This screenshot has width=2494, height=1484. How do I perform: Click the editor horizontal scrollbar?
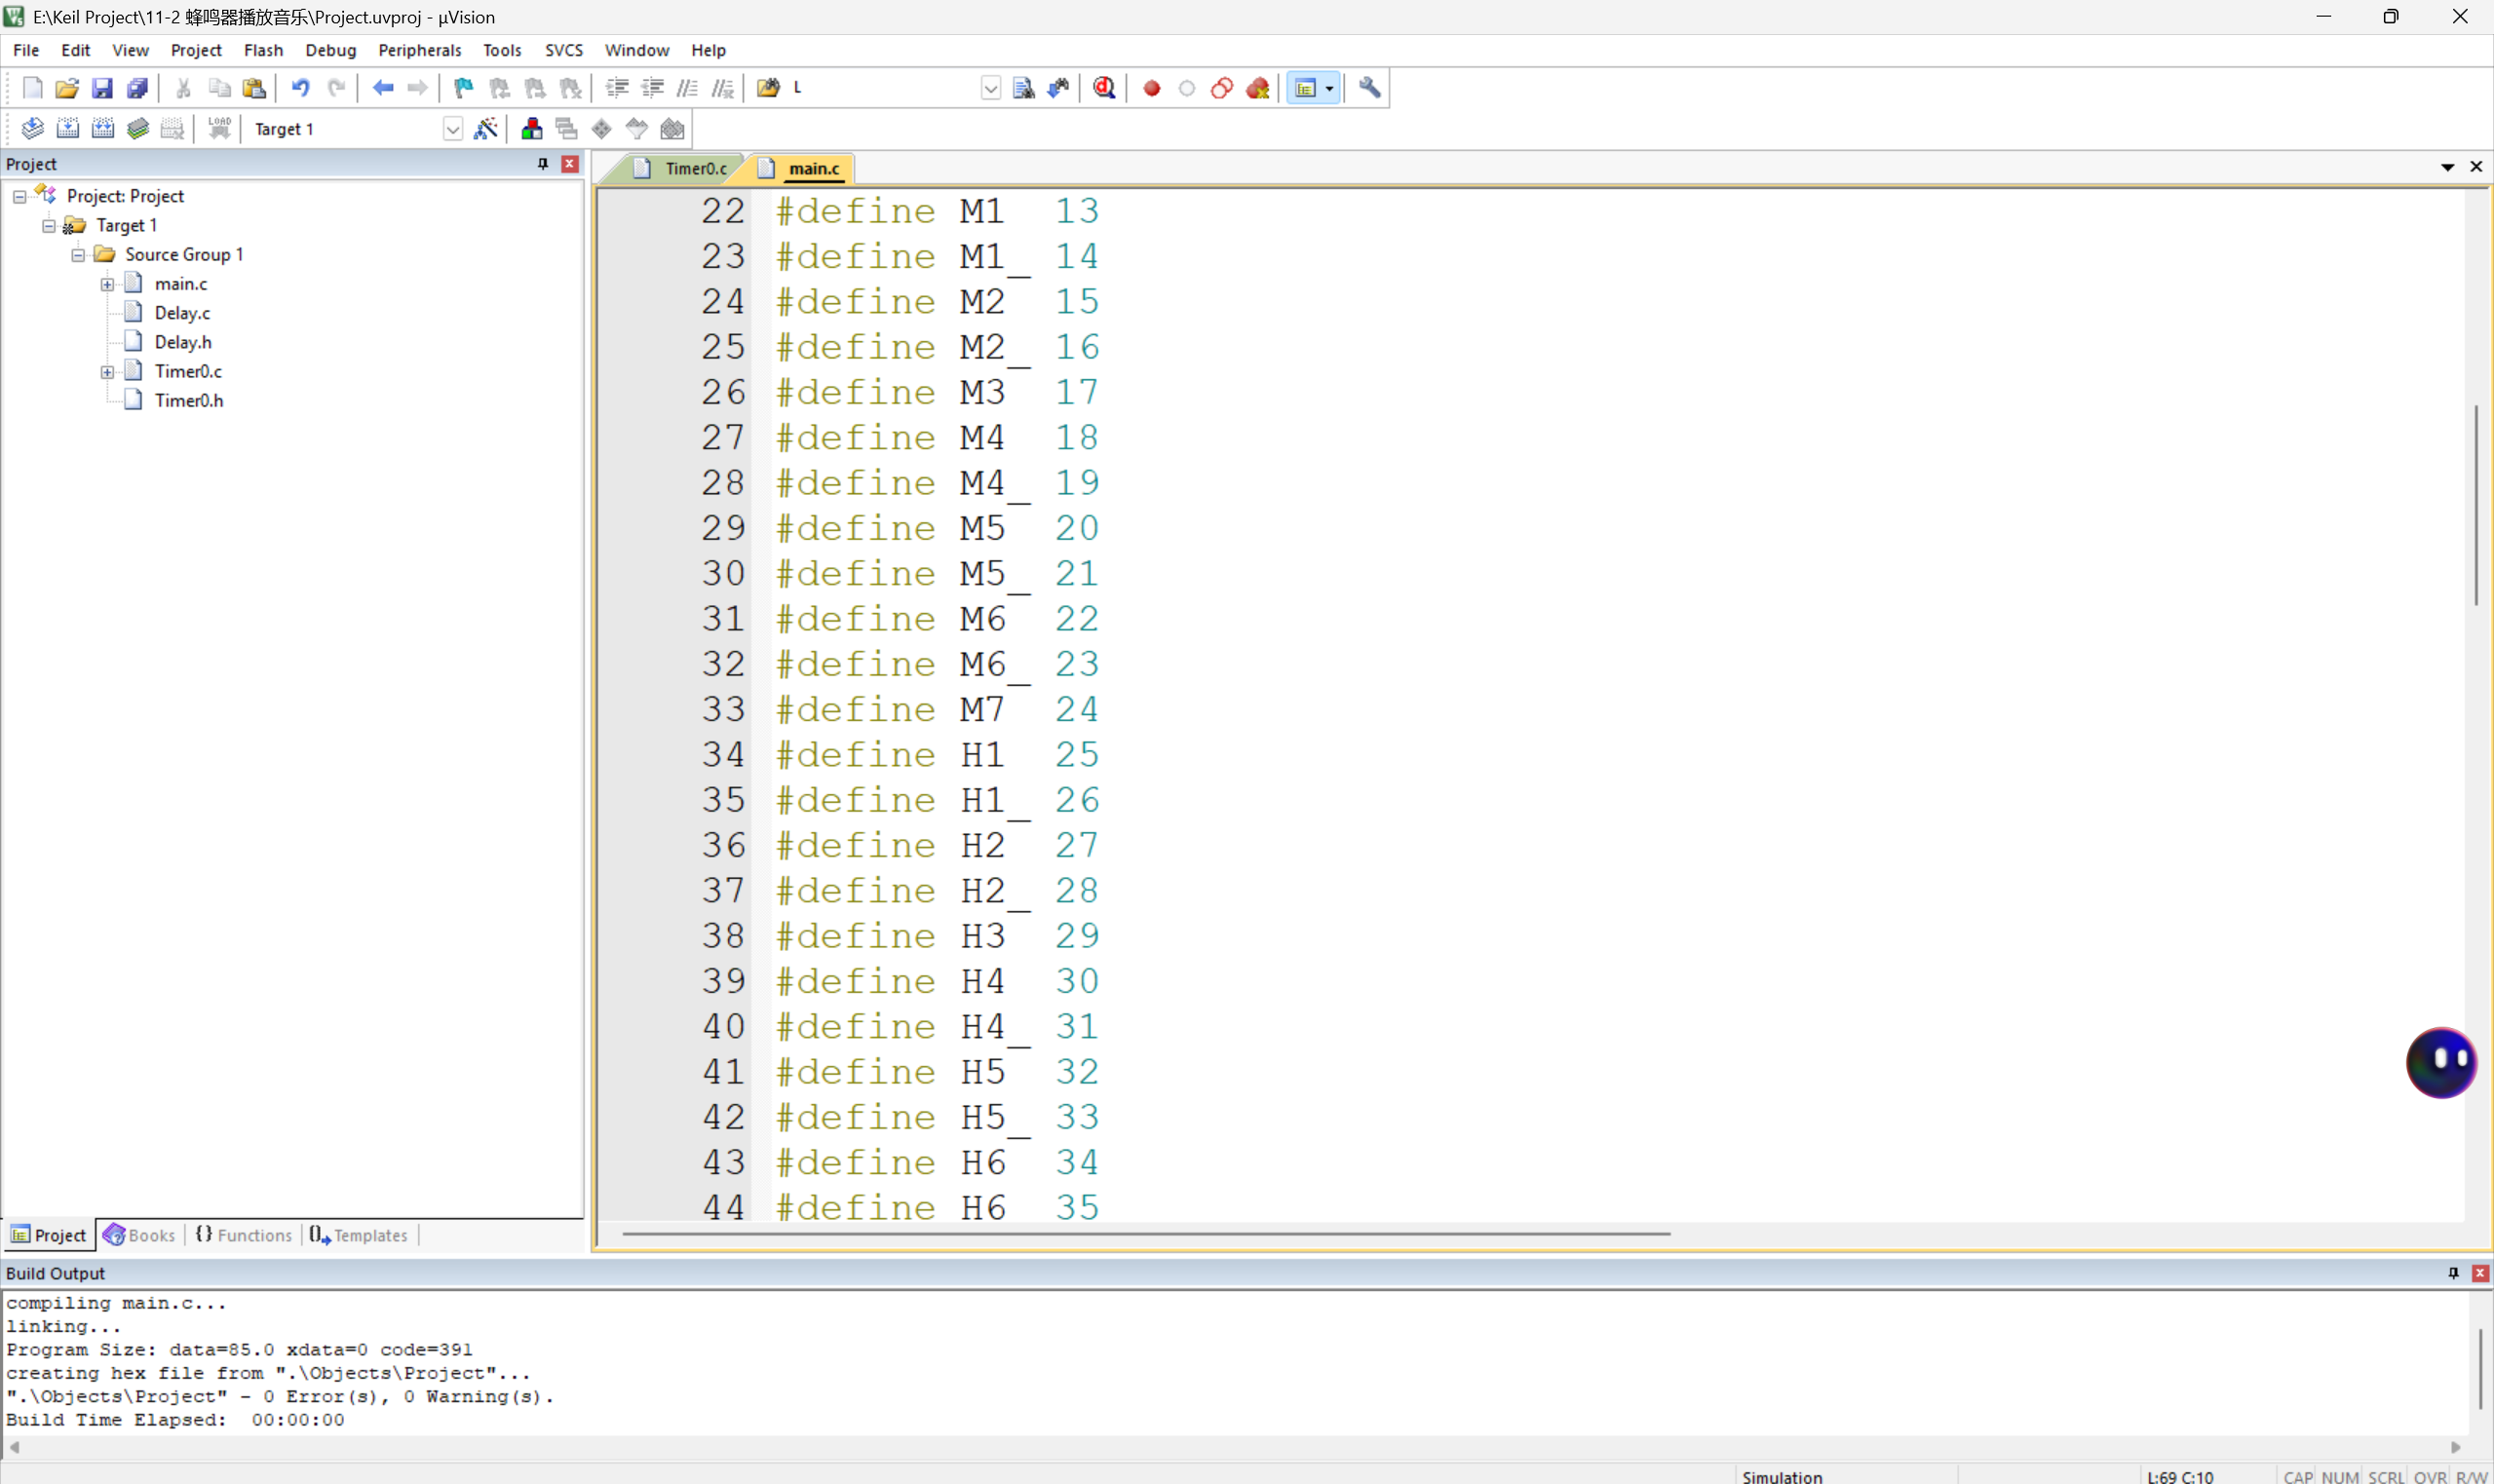point(1145,1234)
